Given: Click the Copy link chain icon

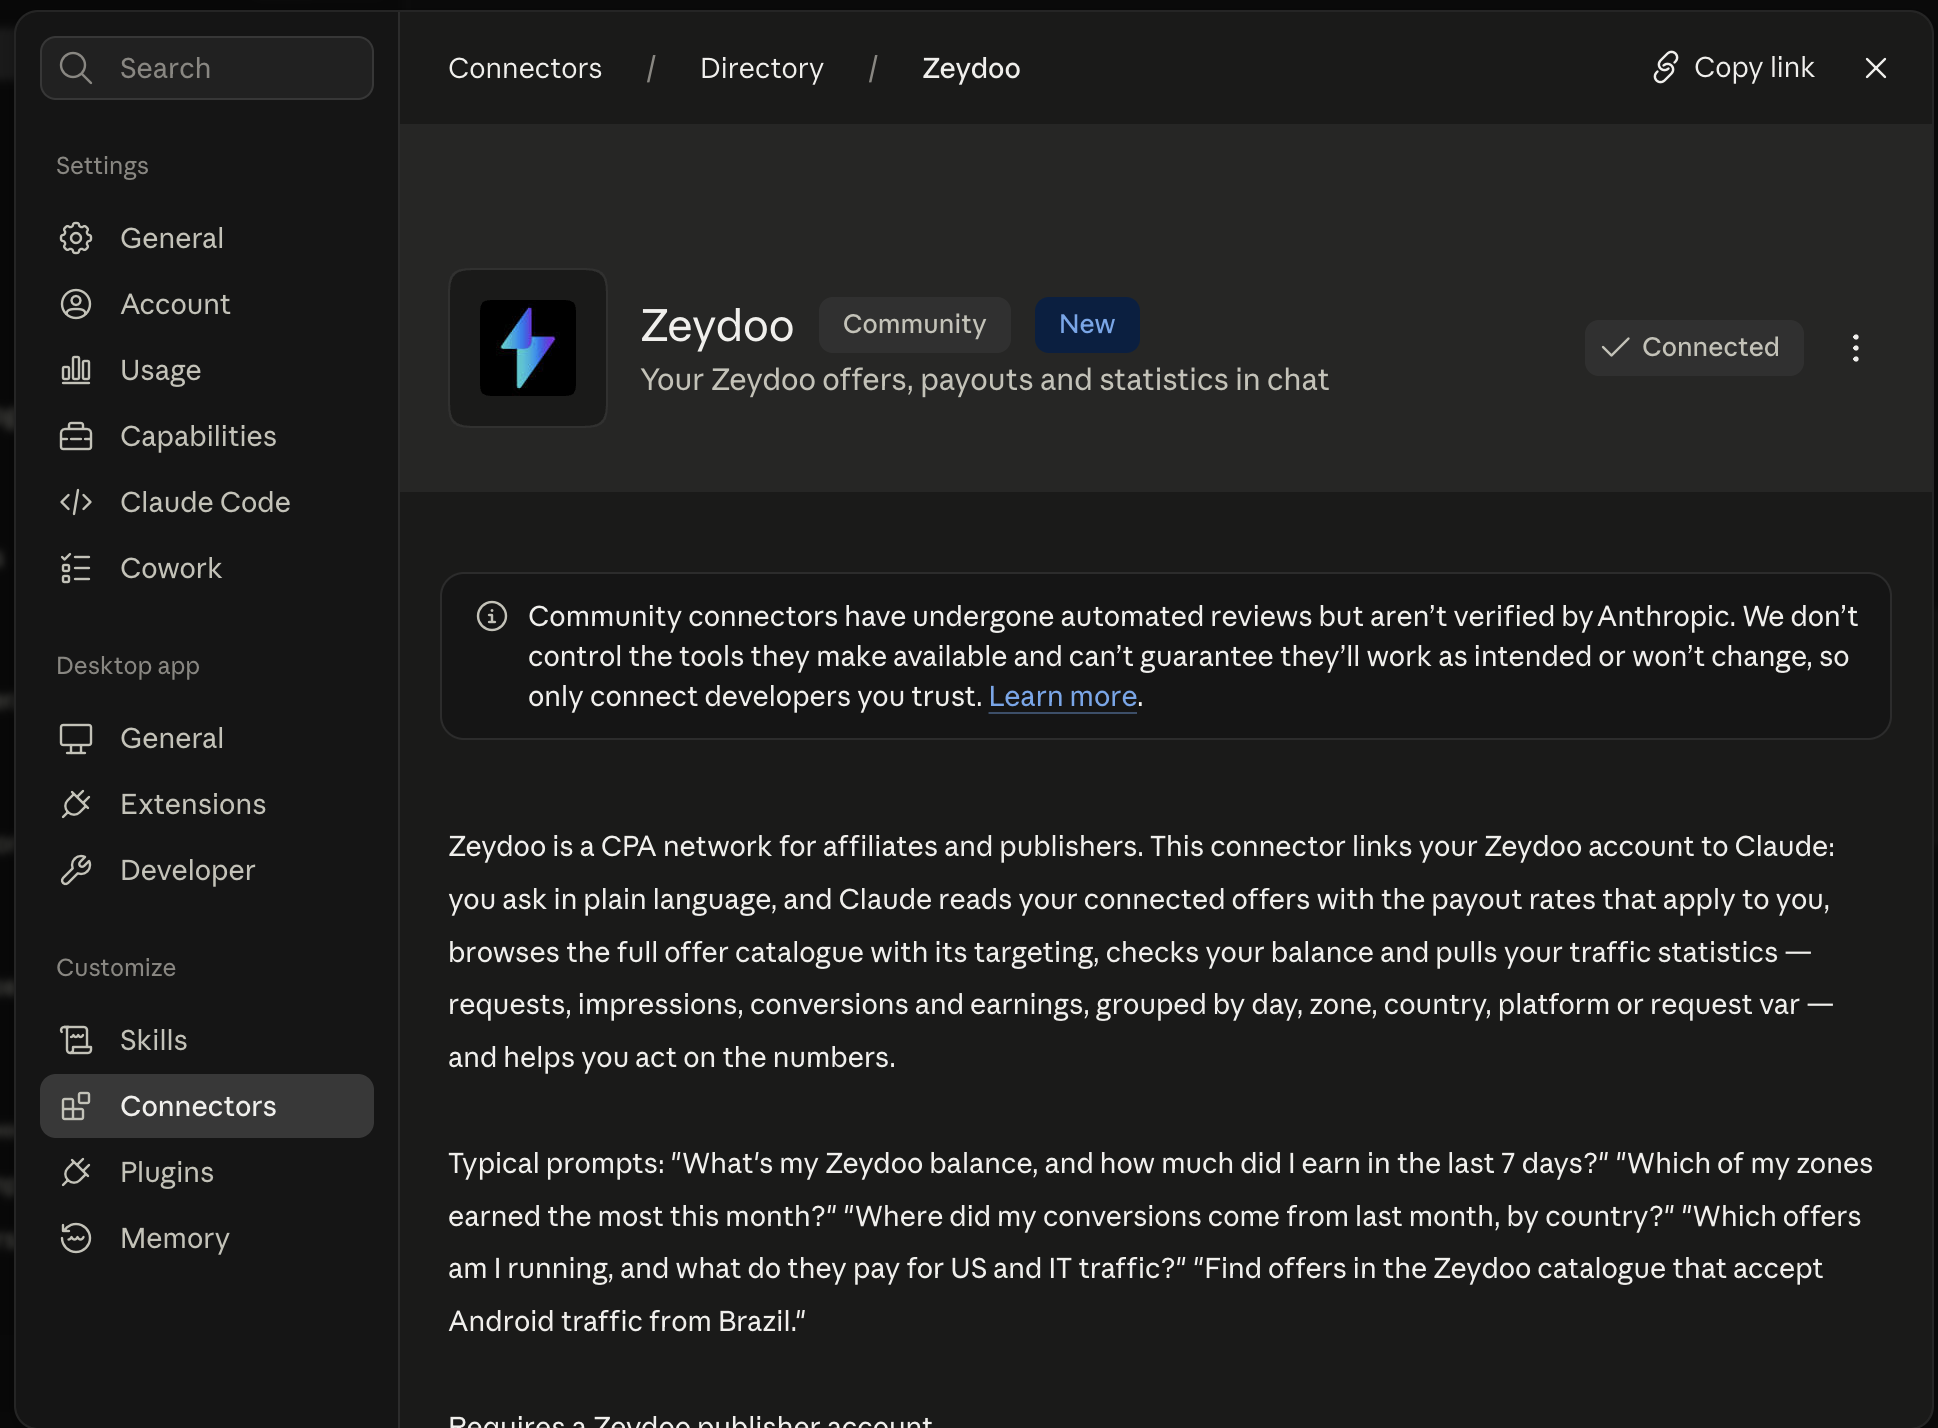Looking at the screenshot, I should (1666, 68).
